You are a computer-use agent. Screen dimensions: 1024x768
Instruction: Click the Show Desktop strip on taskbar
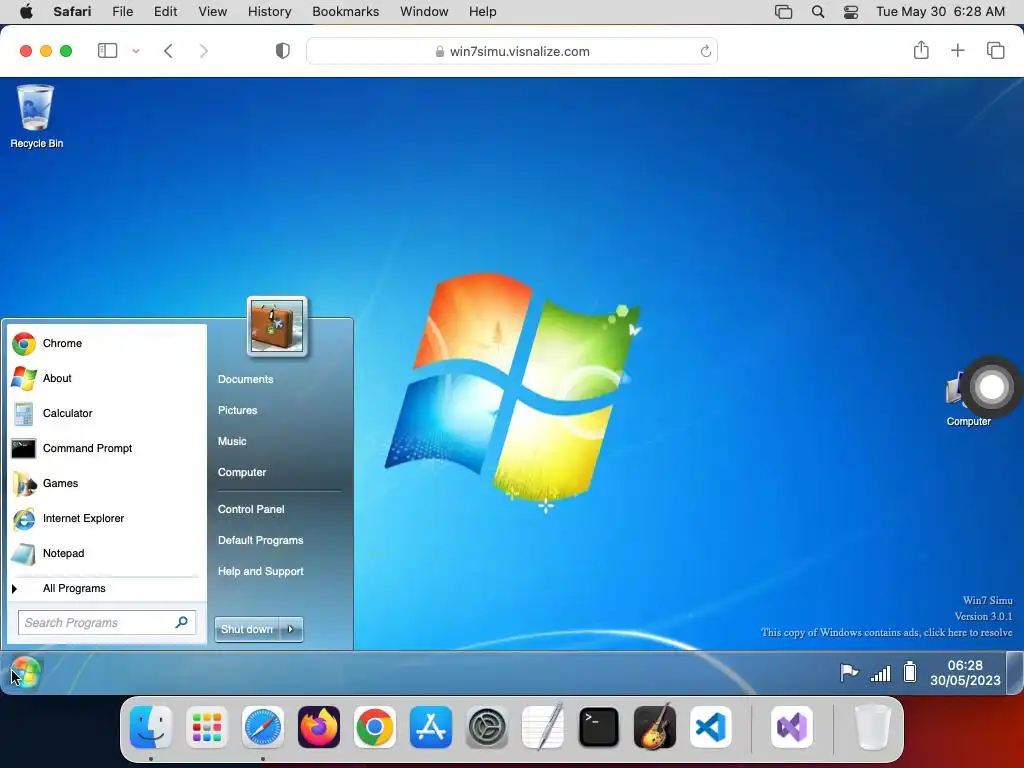1015,673
